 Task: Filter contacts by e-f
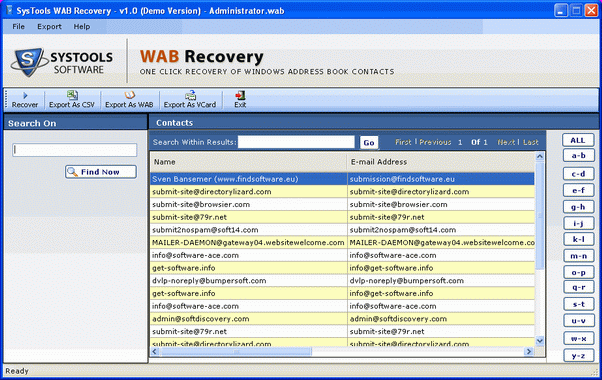point(579,190)
